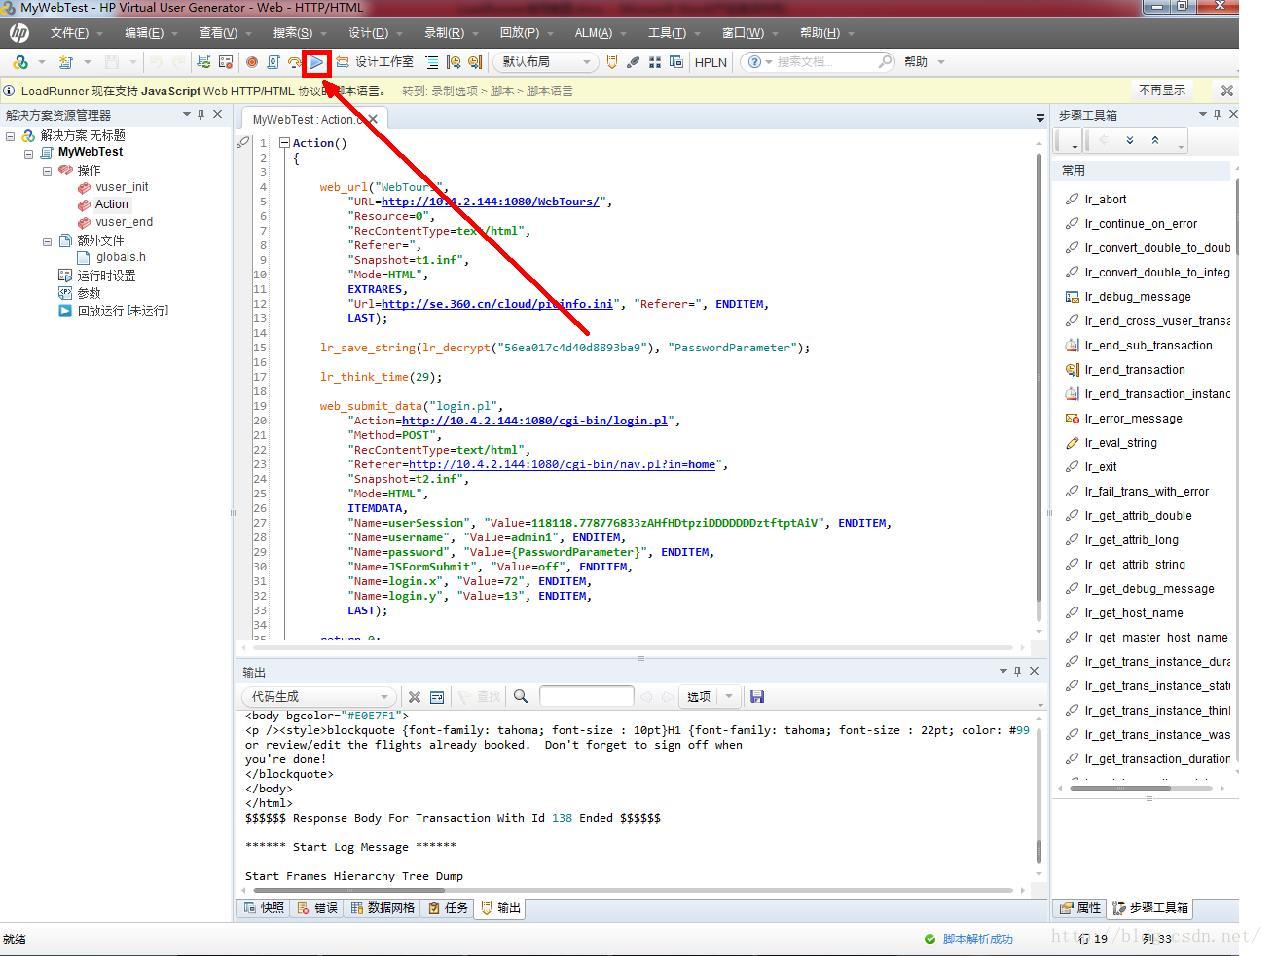Open the 选项 dropdown arrow in Output pane

point(729,696)
